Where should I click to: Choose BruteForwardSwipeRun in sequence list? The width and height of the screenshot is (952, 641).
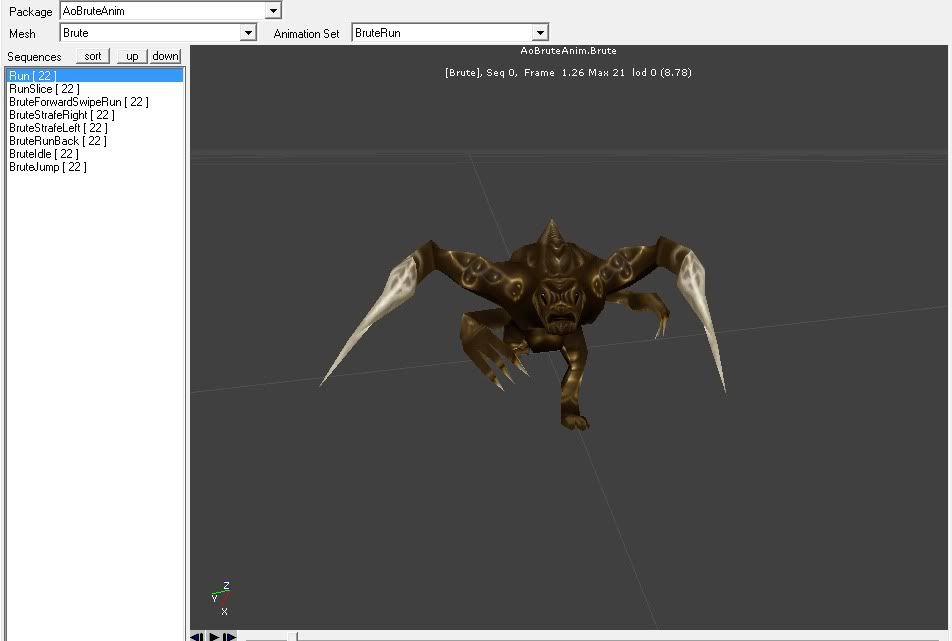coord(78,102)
